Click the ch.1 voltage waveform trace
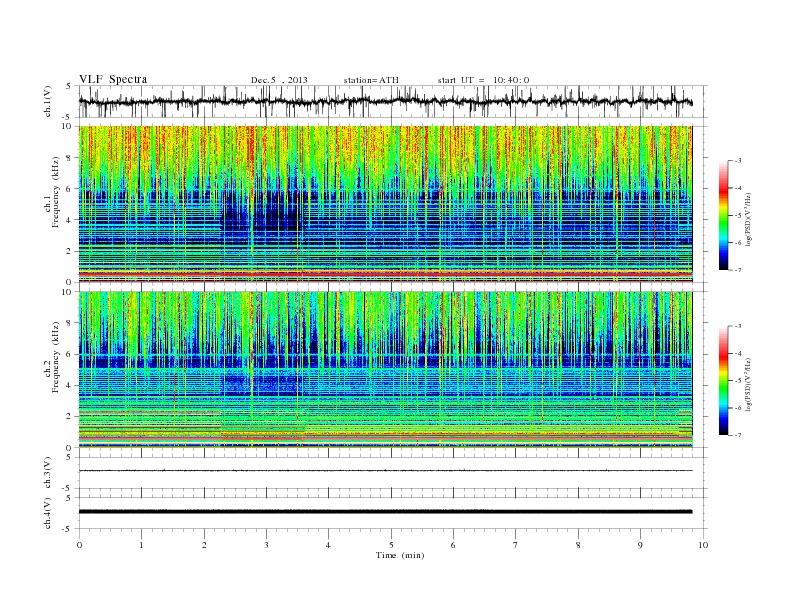Screen dimensions: 792x612 385,101
